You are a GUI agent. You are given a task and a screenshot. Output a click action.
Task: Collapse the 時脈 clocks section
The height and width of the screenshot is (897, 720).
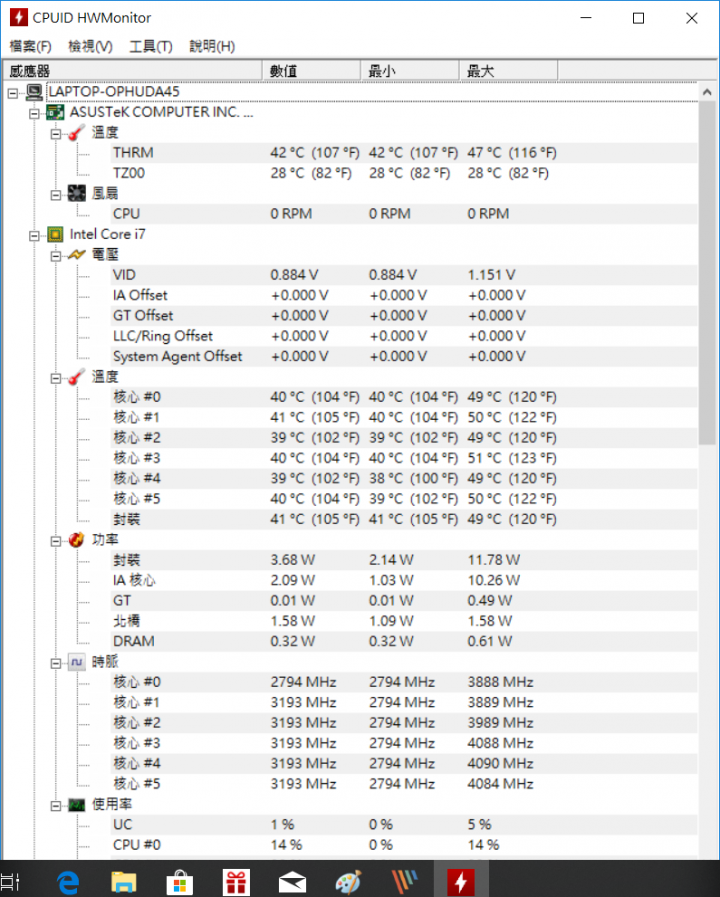55,664
